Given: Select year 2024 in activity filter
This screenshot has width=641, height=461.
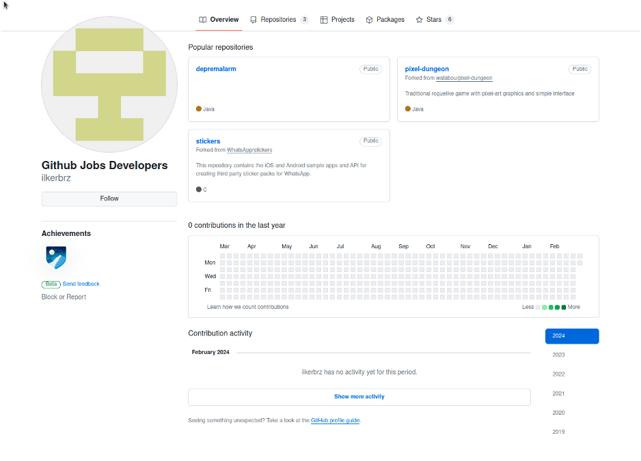Looking at the screenshot, I should pyautogui.click(x=572, y=336).
